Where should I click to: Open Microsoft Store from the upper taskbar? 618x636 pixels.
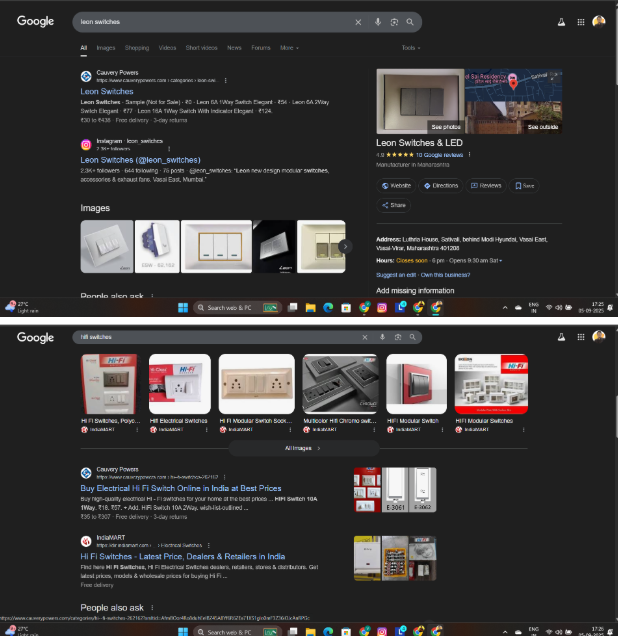pyautogui.click(x=346, y=308)
